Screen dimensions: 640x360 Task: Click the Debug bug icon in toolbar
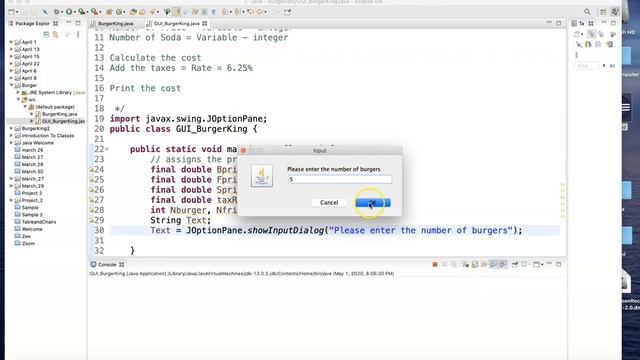tap(57, 12)
